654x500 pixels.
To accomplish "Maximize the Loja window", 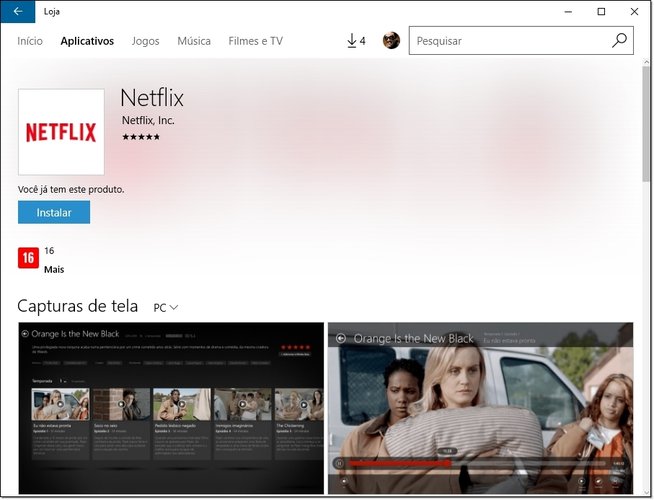I will coord(601,12).
